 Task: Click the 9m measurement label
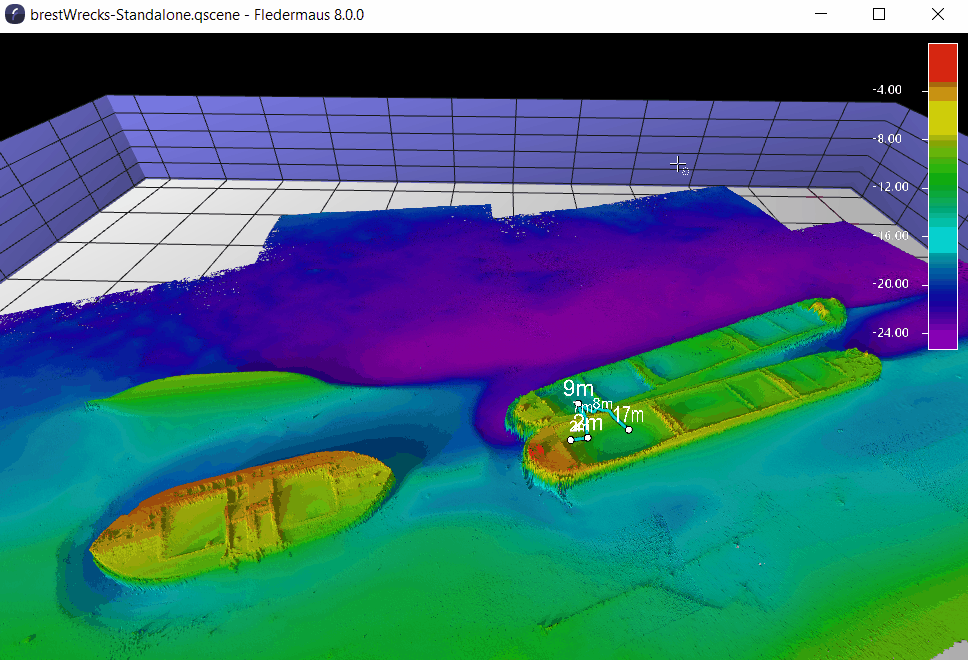pyautogui.click(x=578, y=389)
